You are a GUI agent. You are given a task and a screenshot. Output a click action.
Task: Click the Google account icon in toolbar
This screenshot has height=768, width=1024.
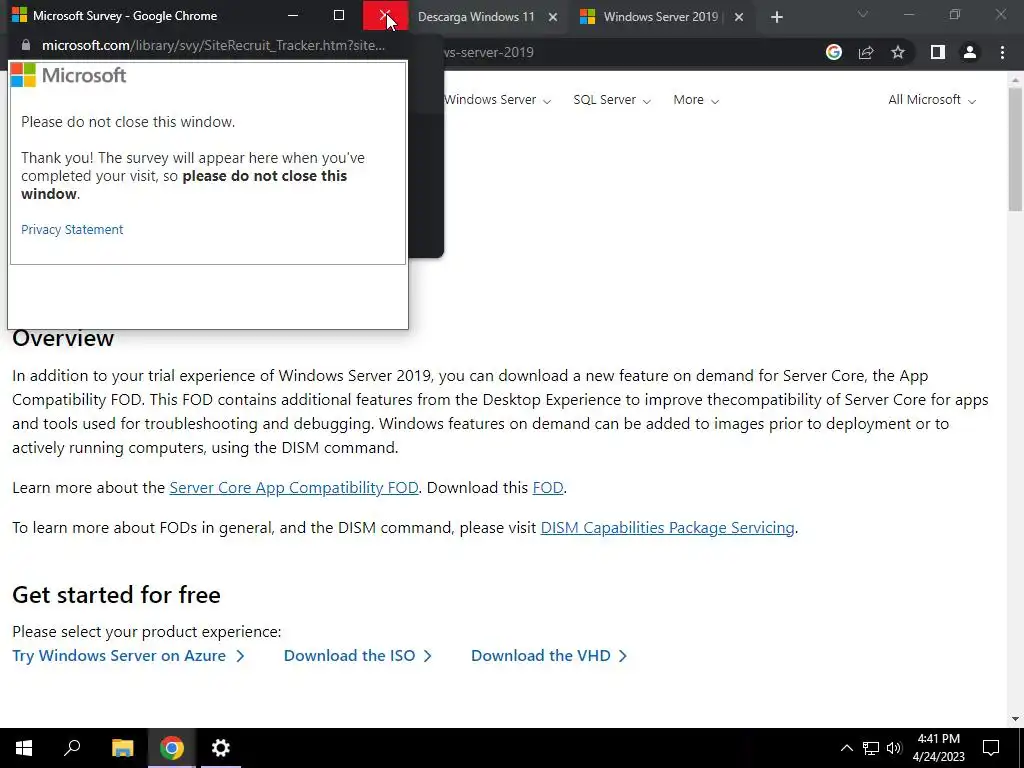[x=833, y=52]
